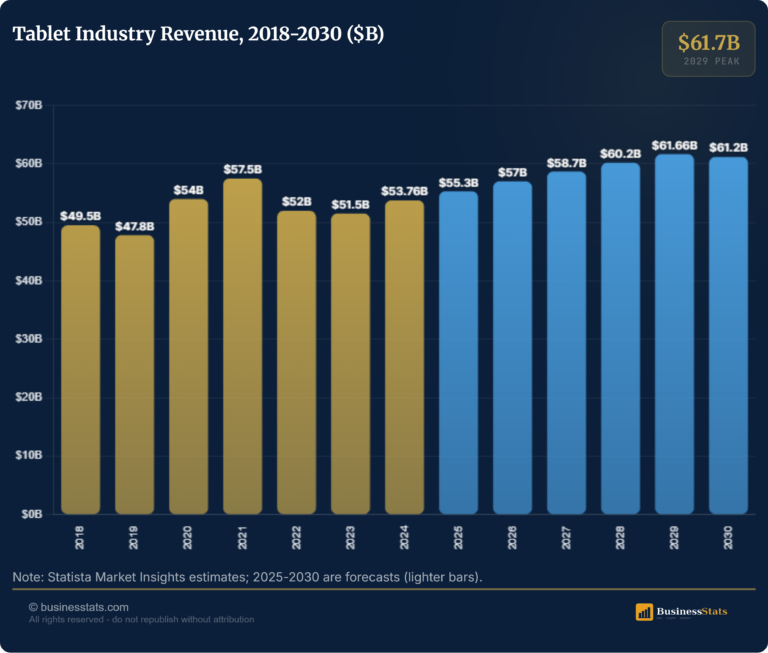Click the 2023 revenue bar
Image resolution: width=768 pixels, height=653 pixels.
[350, 363]
